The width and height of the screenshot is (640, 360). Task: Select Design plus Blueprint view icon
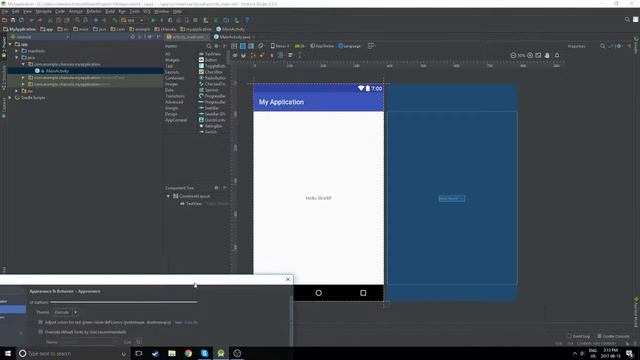251,46
